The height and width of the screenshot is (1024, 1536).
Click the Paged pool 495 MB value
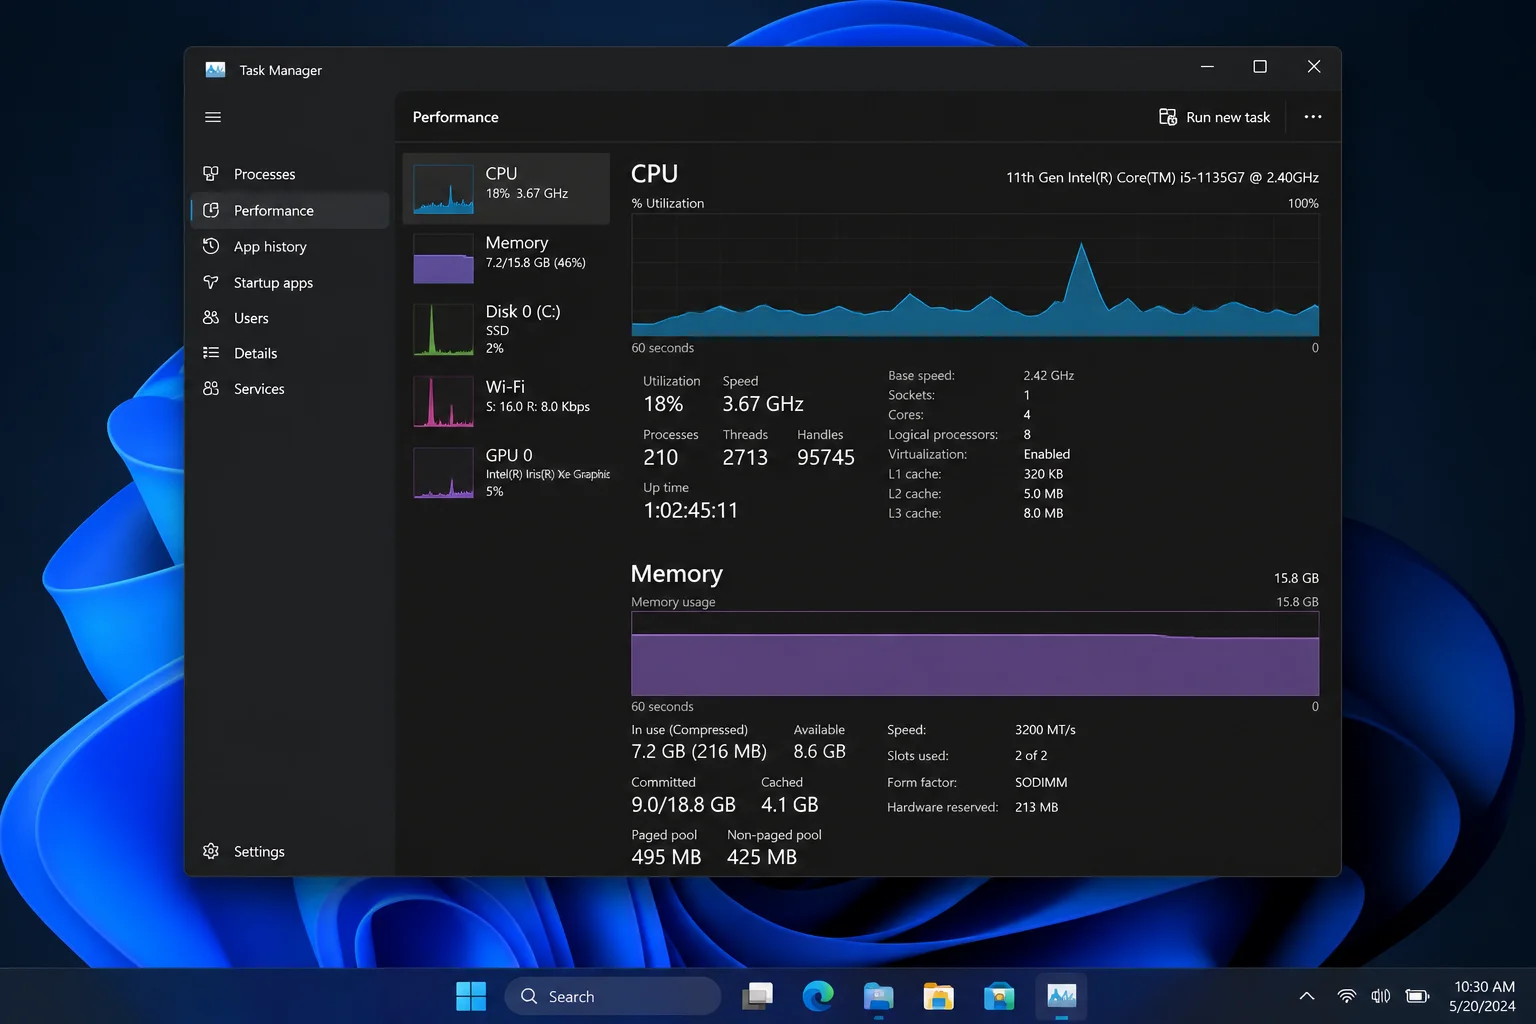point(666,857)
